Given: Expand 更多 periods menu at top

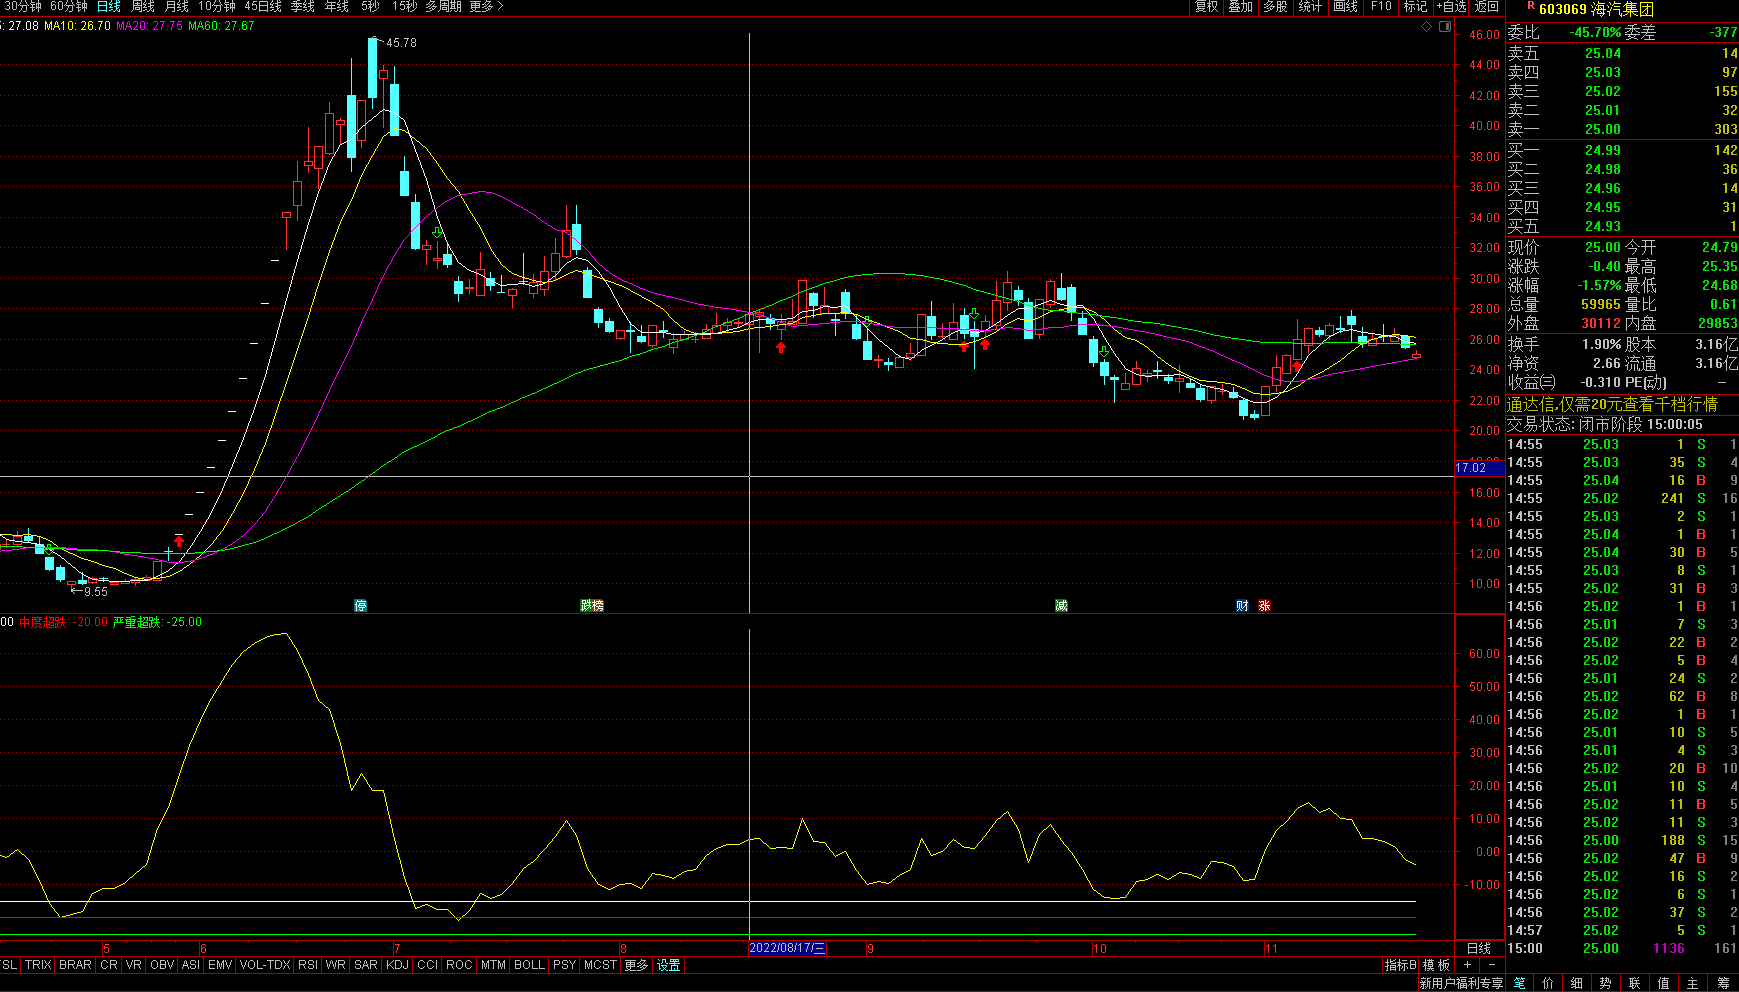Looking at the screenshot, I should [x=487, y=7].
